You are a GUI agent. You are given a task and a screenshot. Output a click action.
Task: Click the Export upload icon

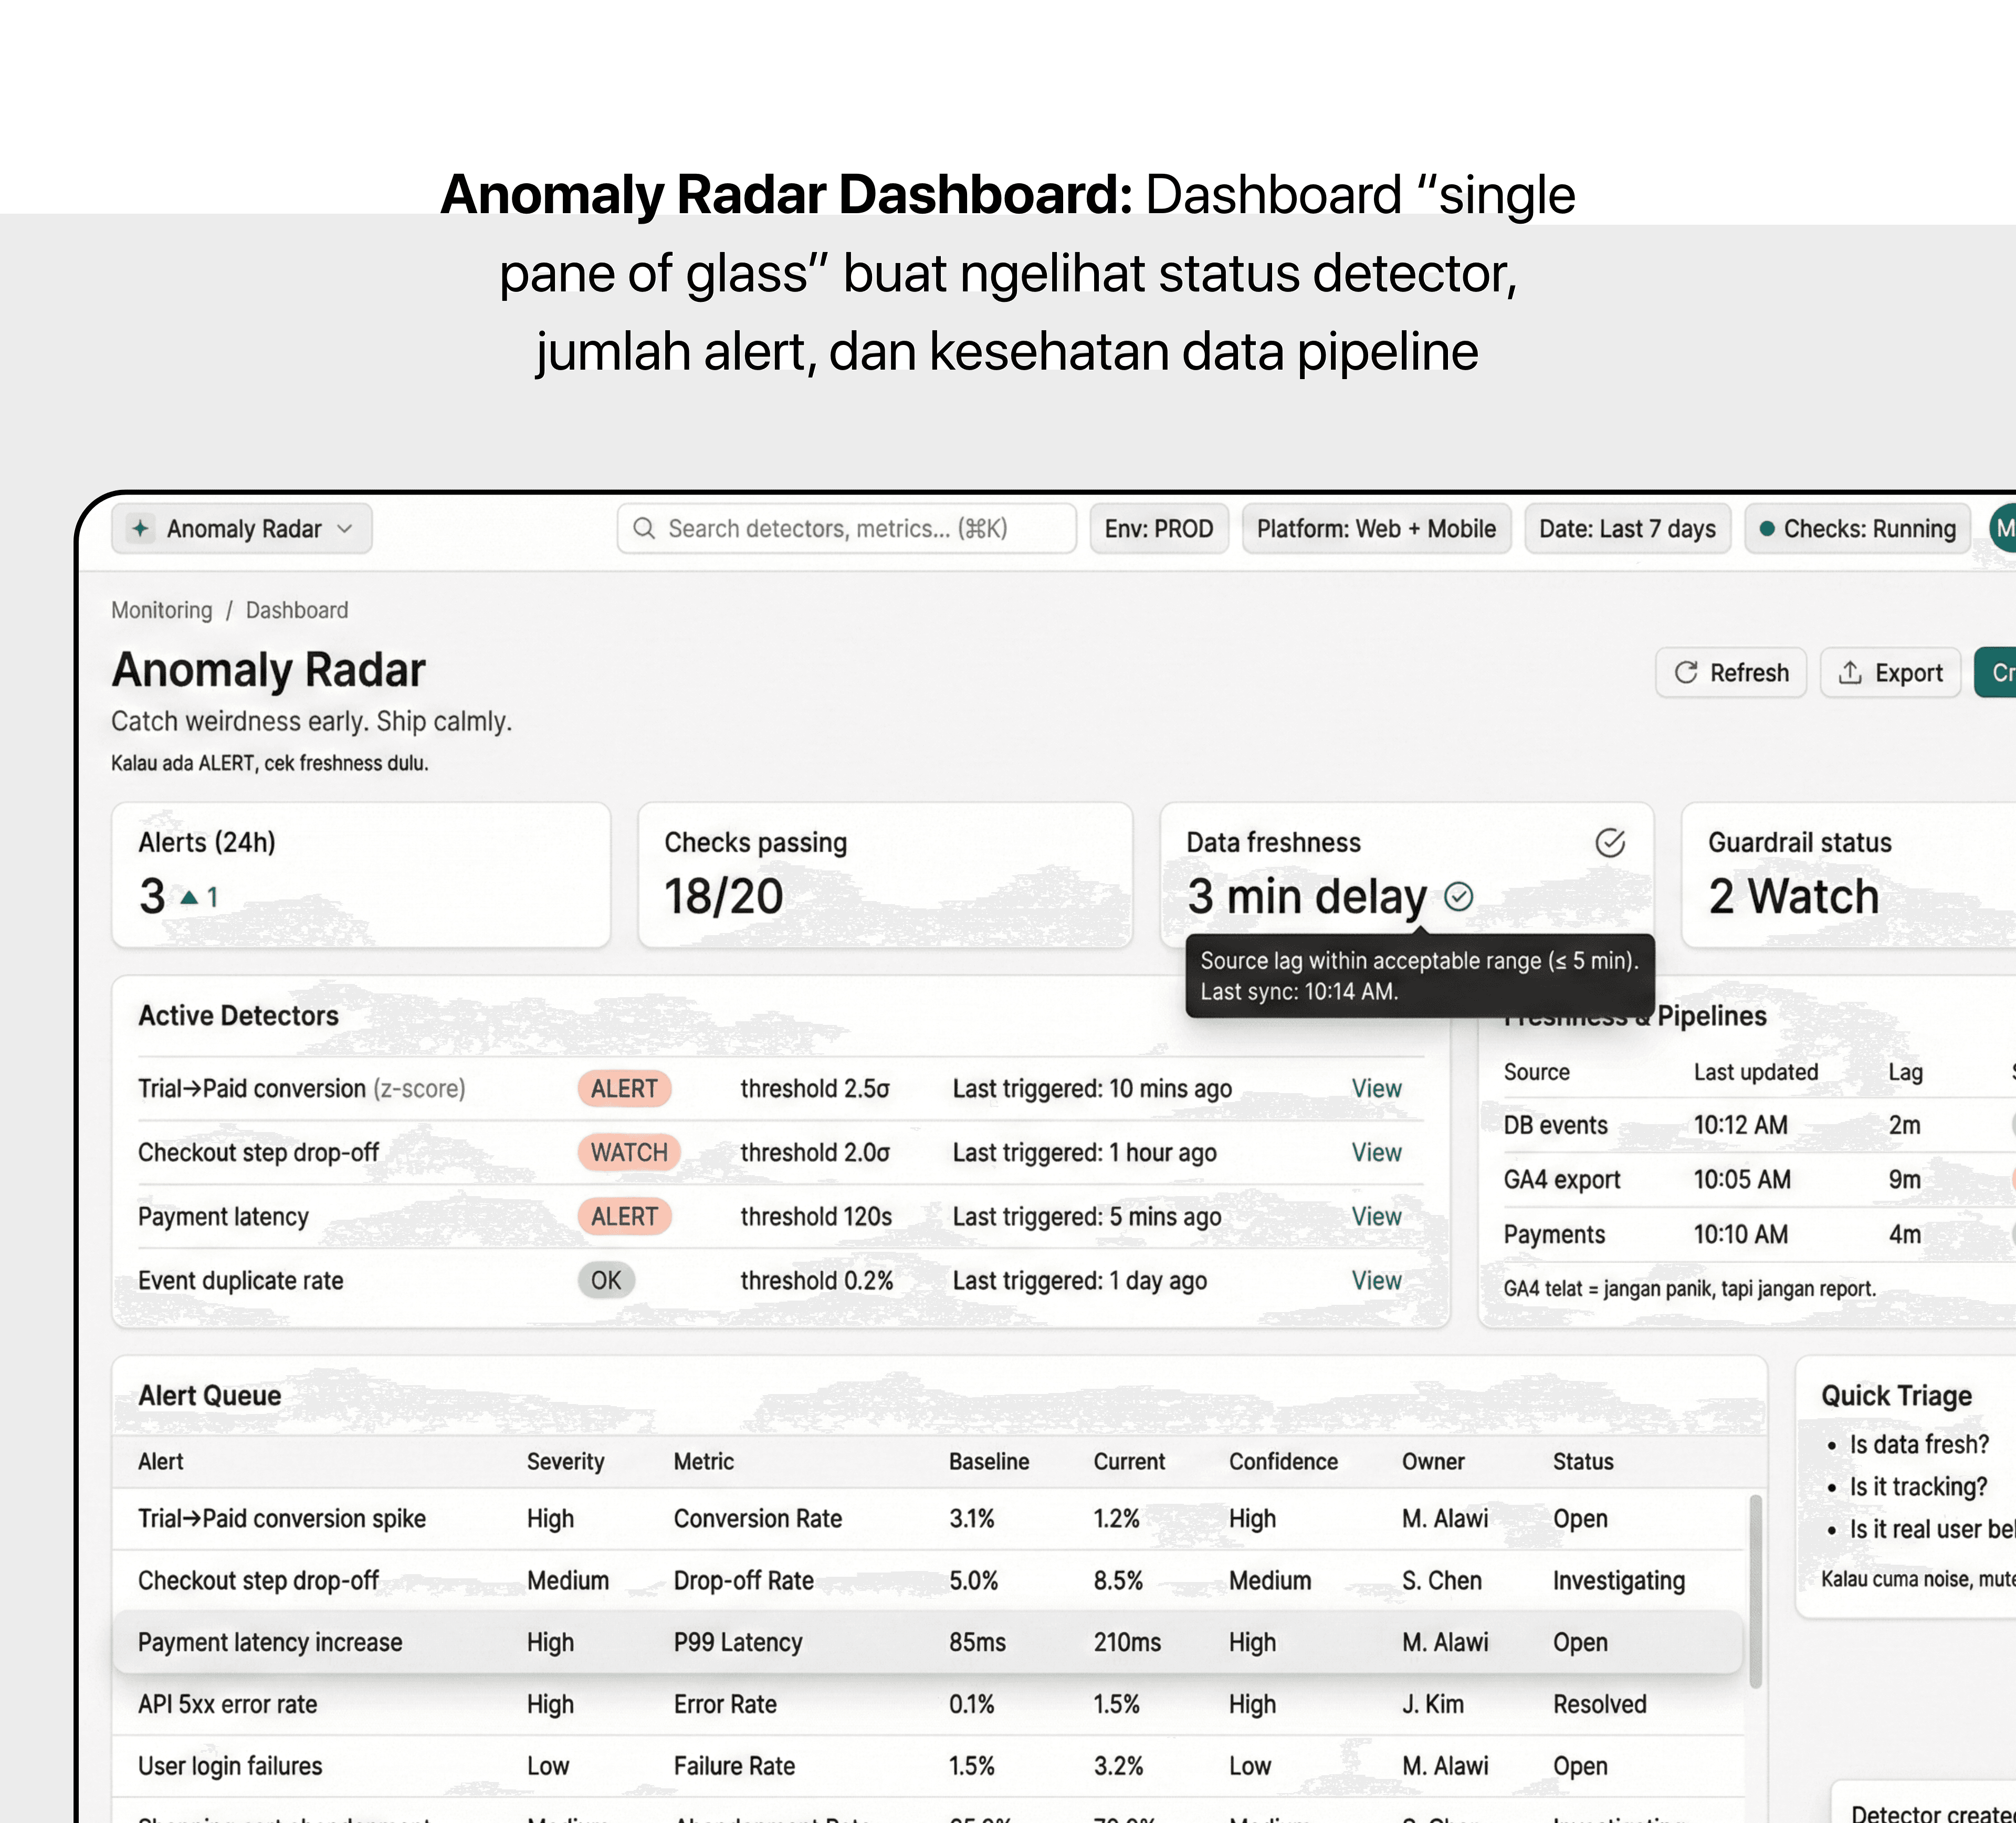1850,672
